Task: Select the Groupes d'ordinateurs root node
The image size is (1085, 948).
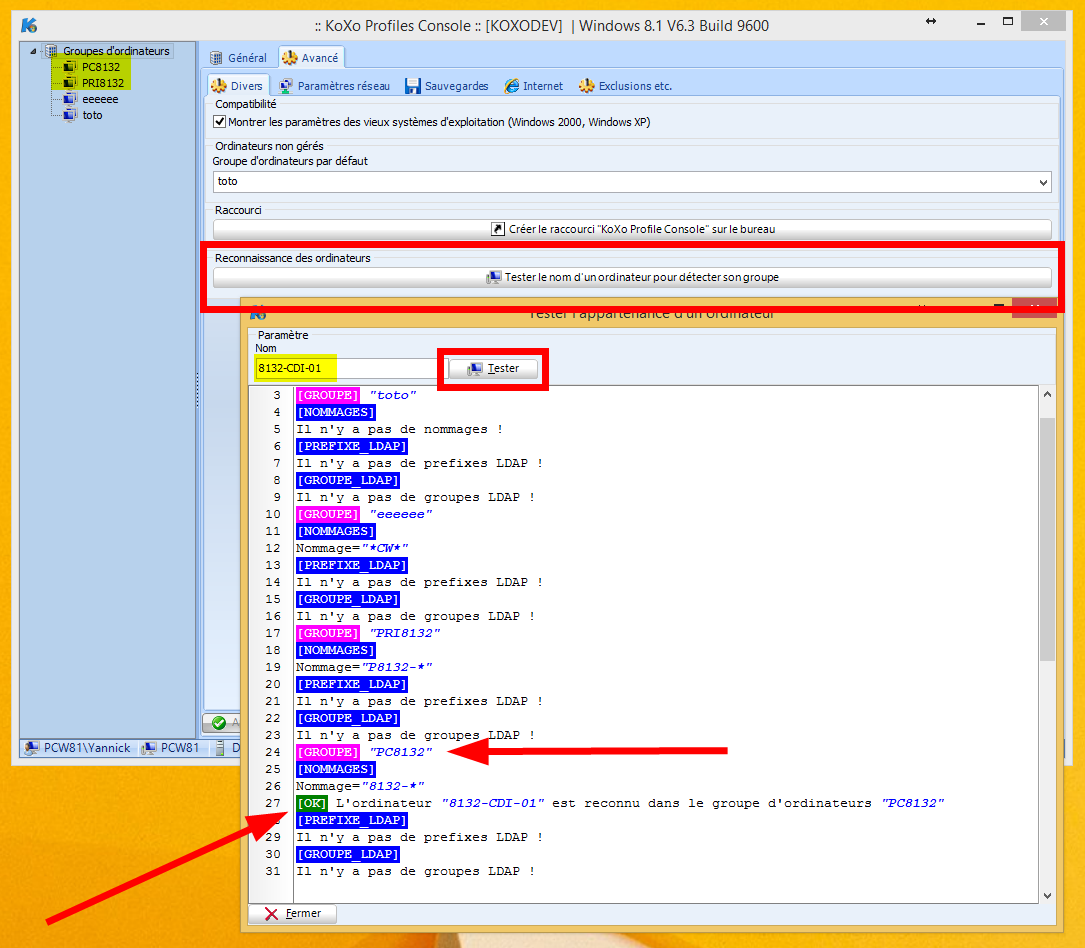Action: (116, 51)
